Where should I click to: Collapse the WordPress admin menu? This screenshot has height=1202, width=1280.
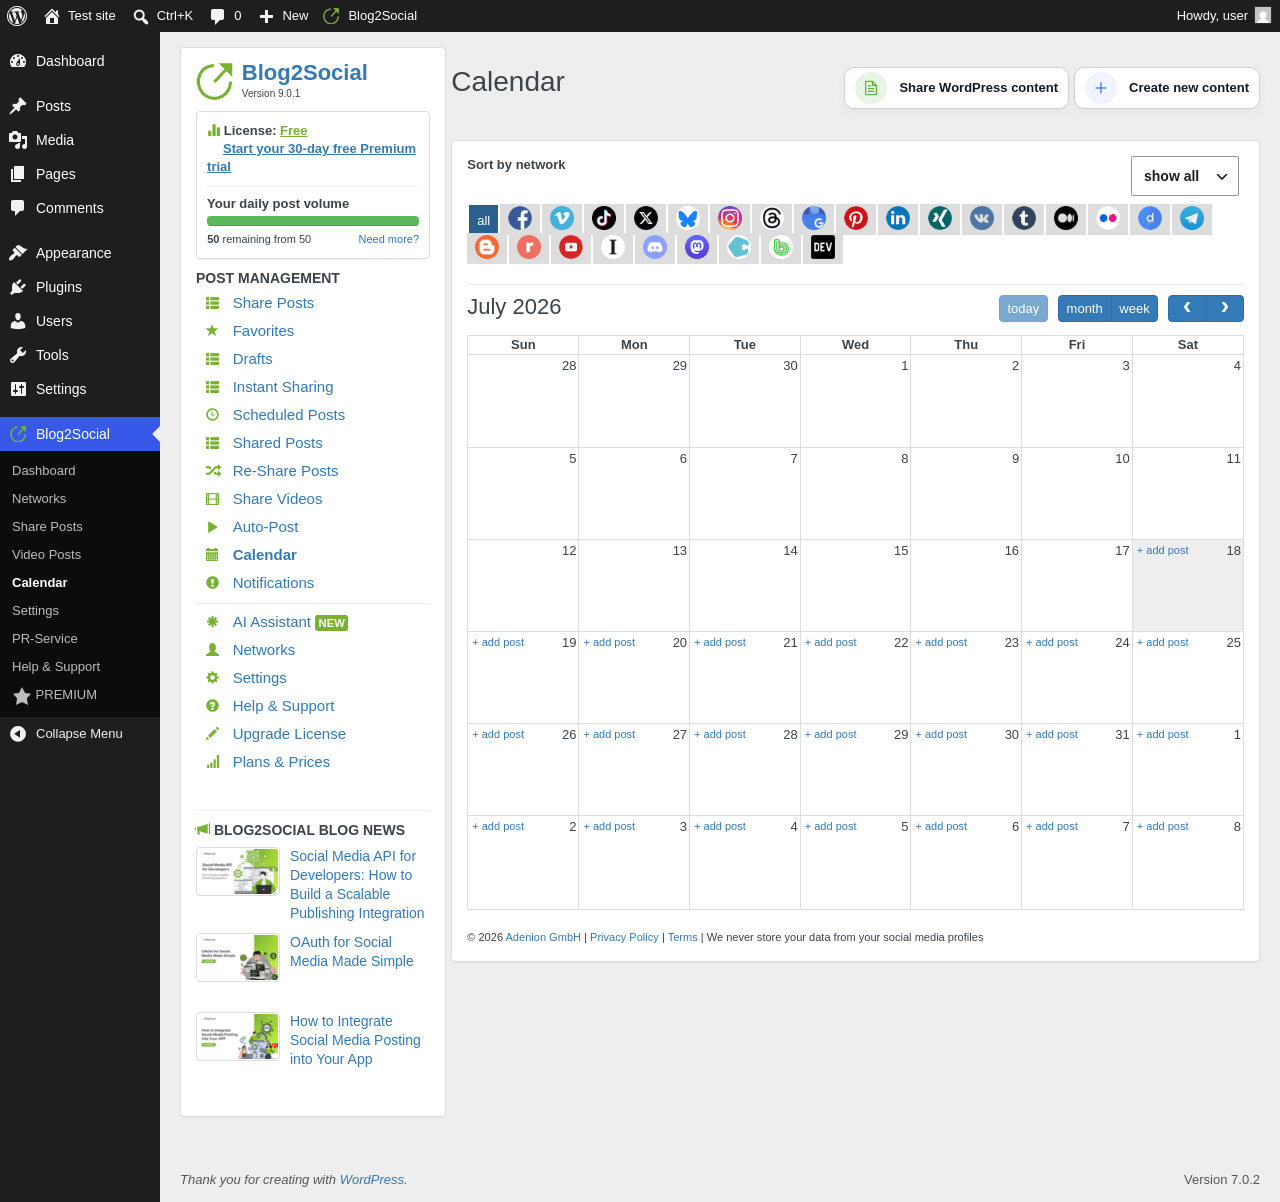(x=80, y=734)
